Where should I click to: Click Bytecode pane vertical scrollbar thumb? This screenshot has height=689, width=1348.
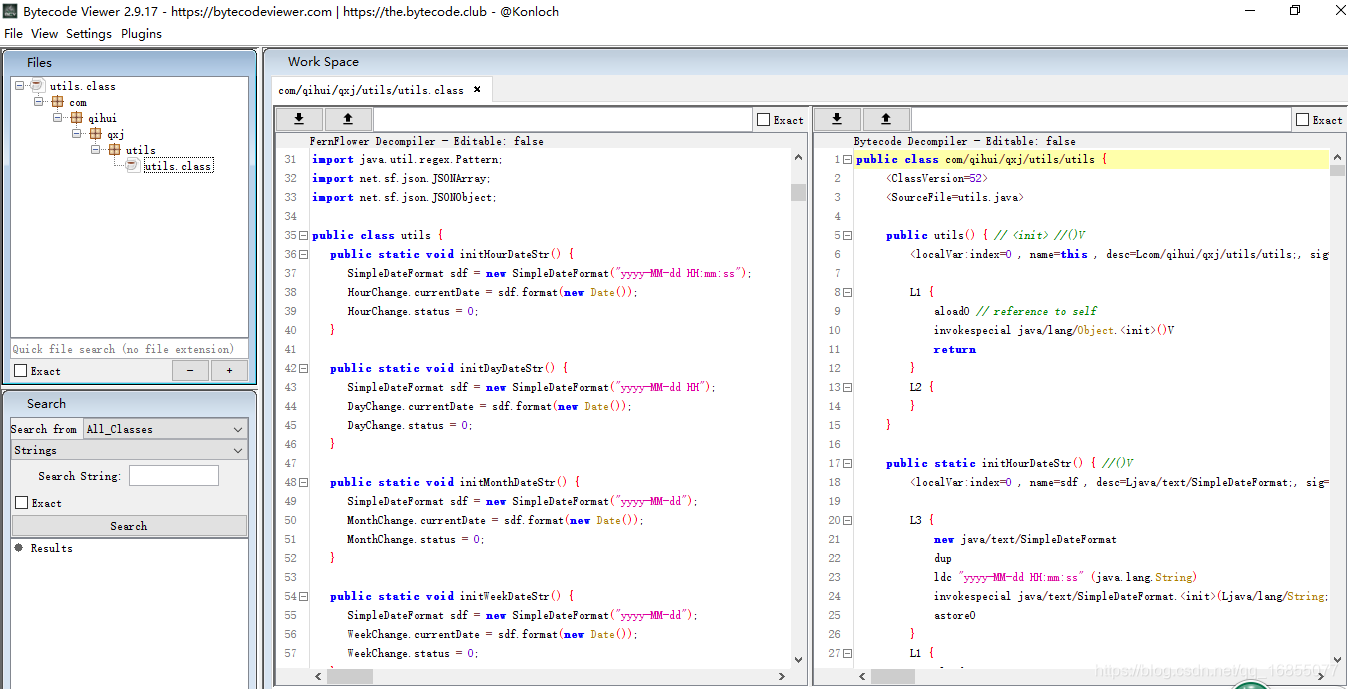tap(1337, 170)
